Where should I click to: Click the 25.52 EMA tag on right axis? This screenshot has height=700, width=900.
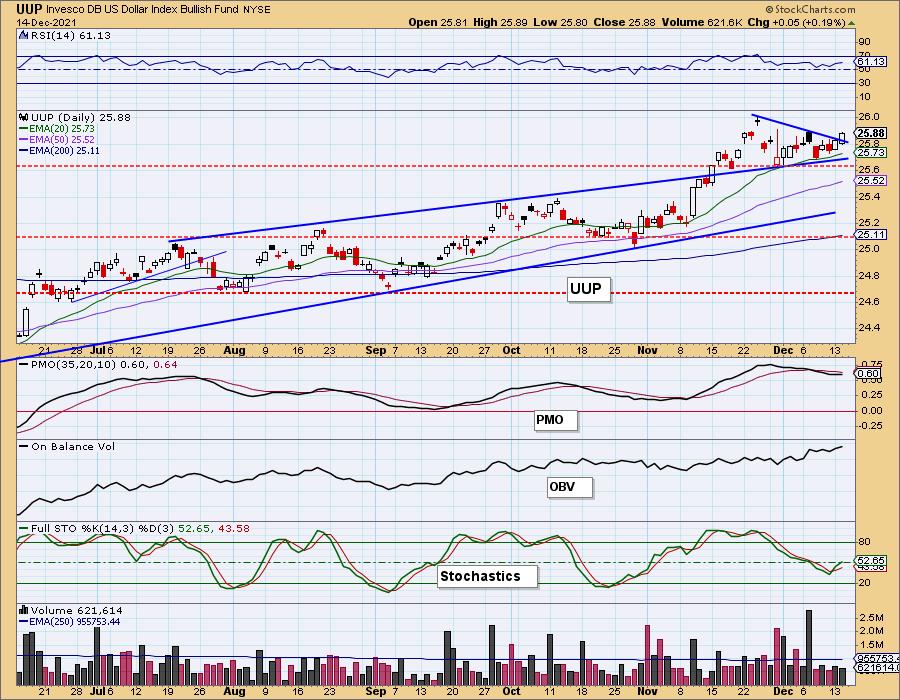click(871, 180)
